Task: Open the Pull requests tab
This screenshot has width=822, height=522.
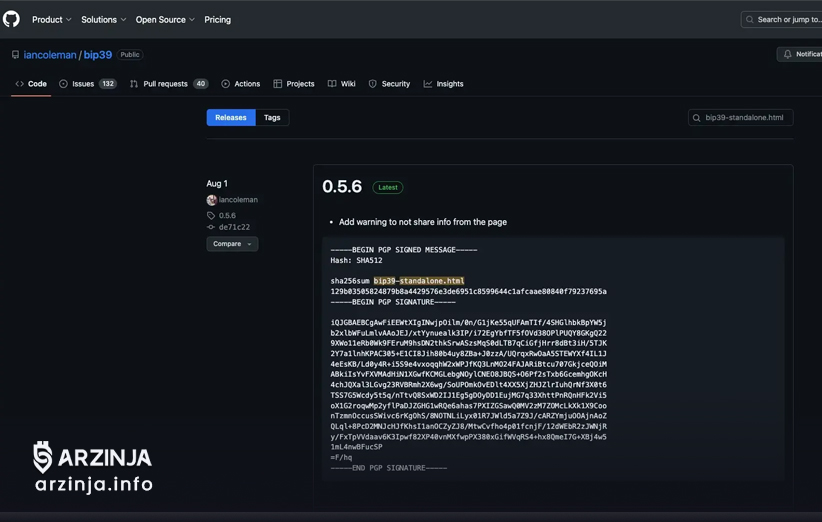Action: tap(169, 84)
